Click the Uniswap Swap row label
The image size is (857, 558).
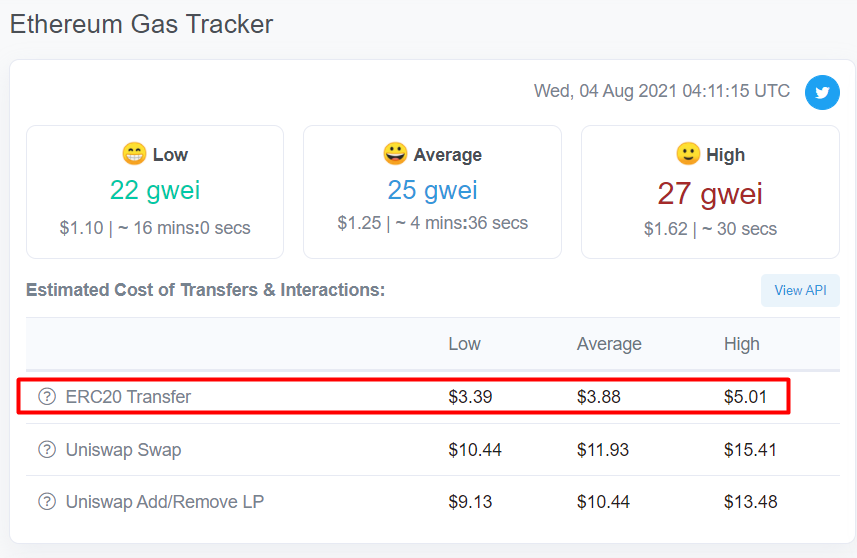click(124, 450)
